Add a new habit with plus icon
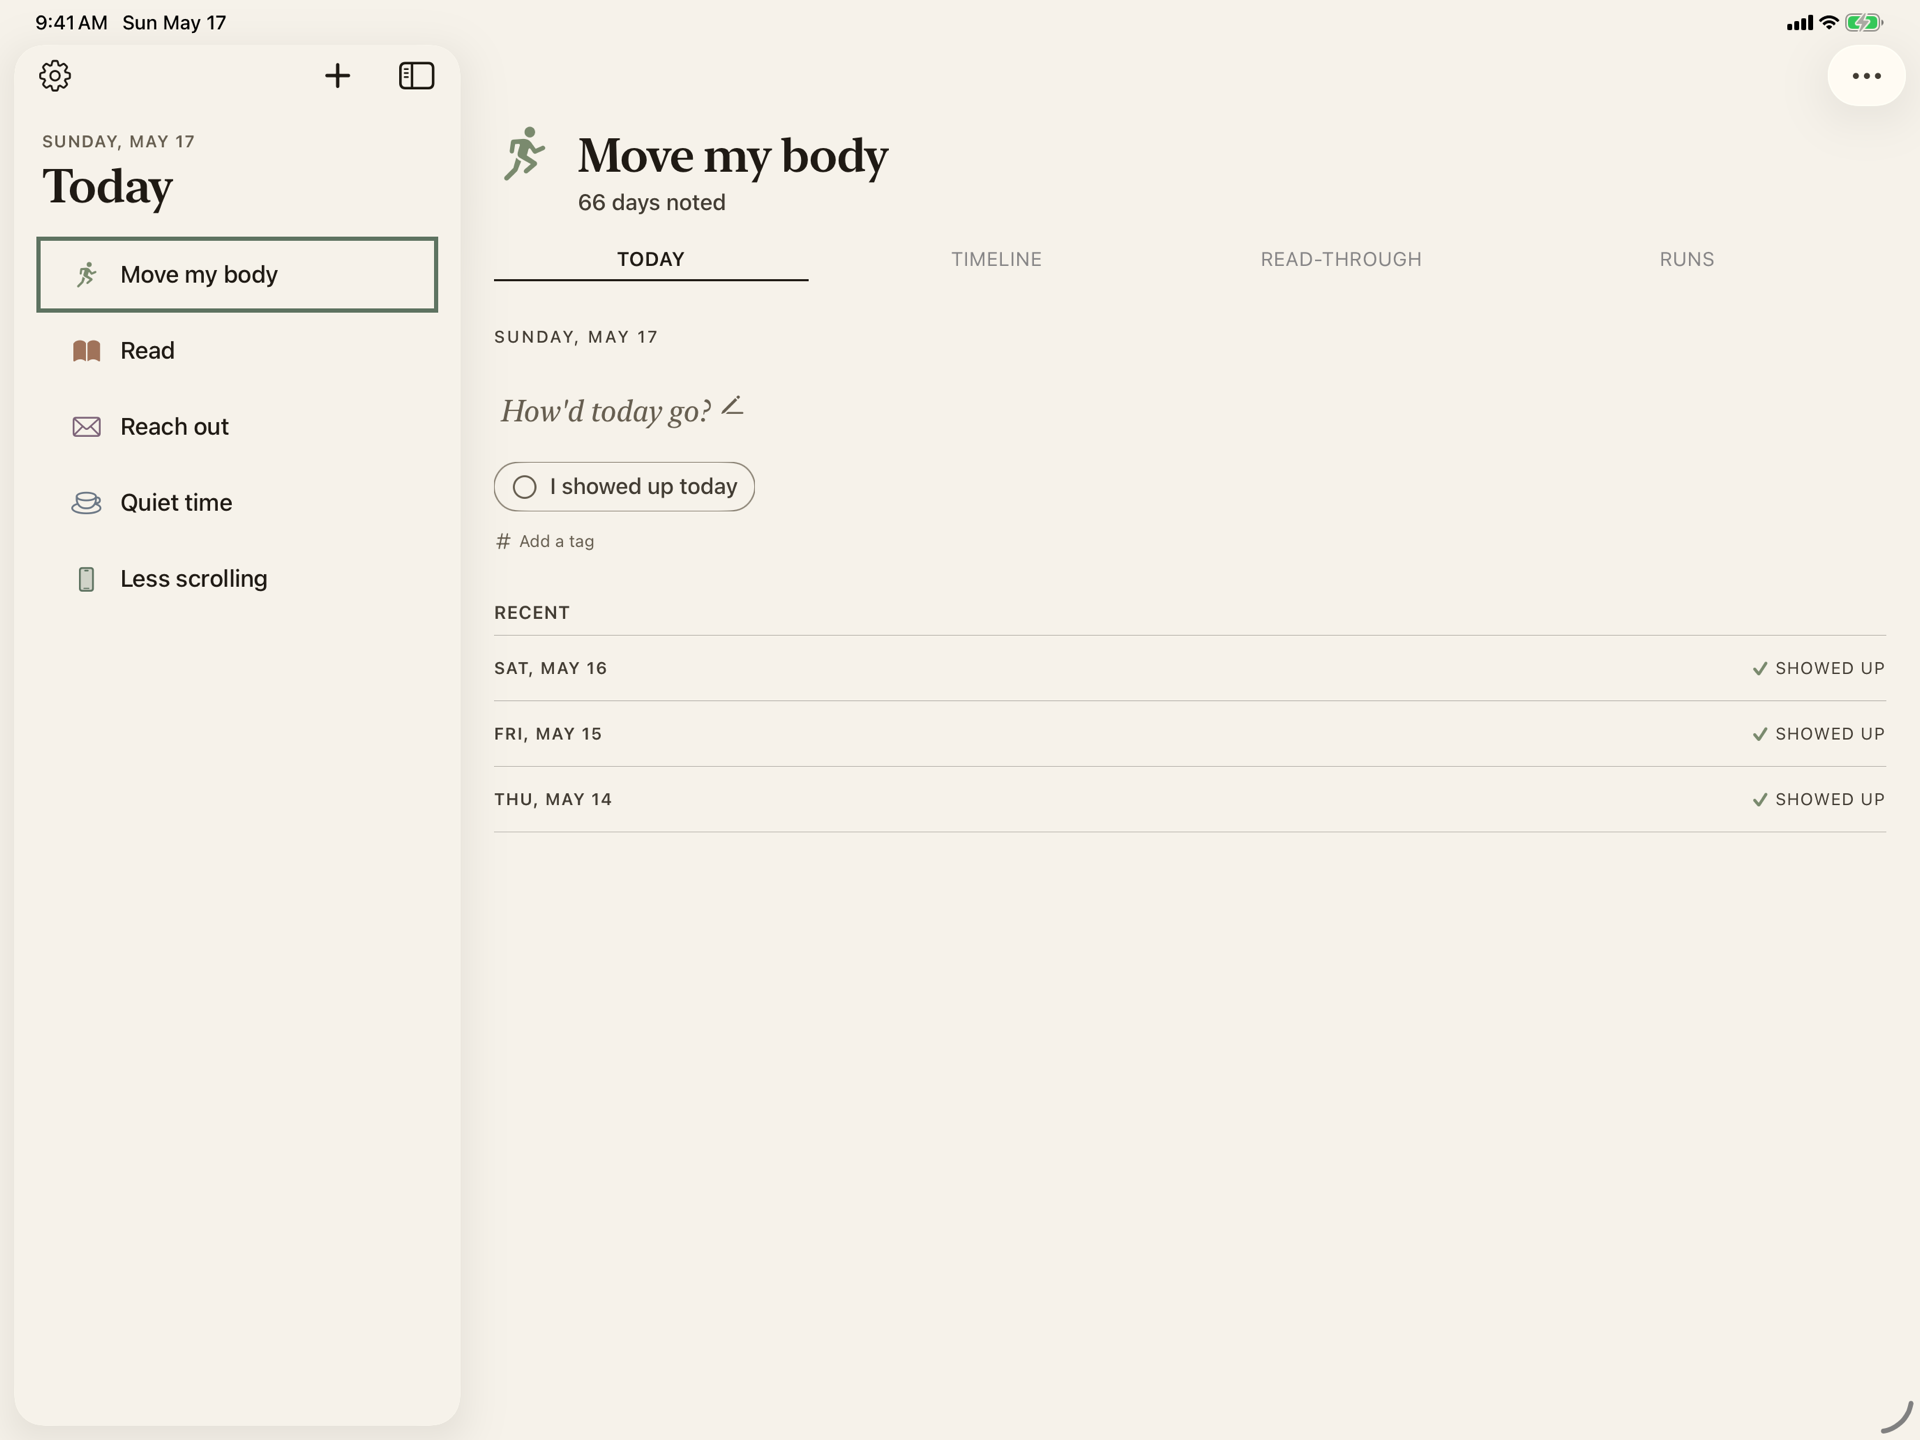This screenshot has height=1440, width=1920. [x=337, y=76]
